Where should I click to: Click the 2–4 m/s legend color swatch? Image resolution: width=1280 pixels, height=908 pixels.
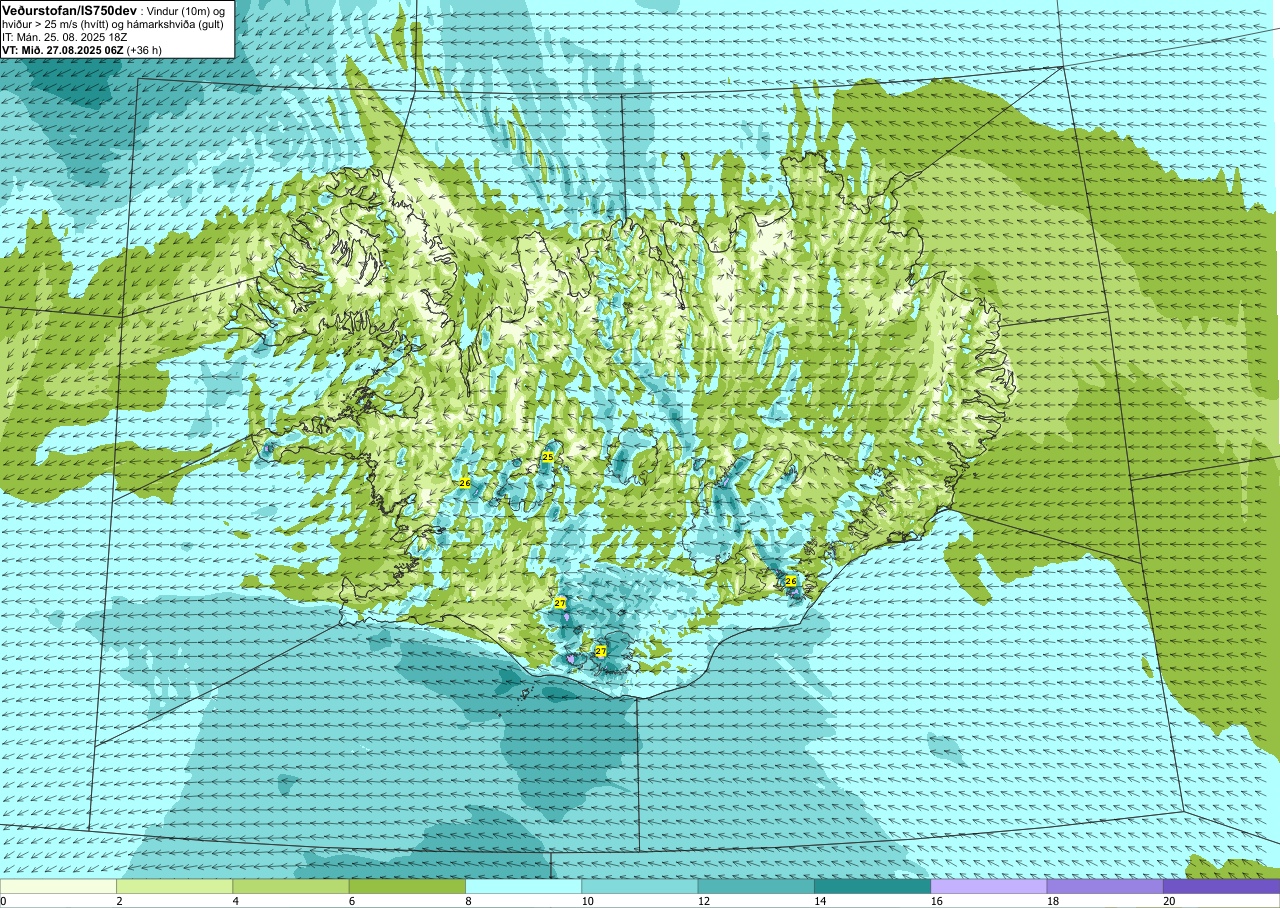click(x=174, y=886)
